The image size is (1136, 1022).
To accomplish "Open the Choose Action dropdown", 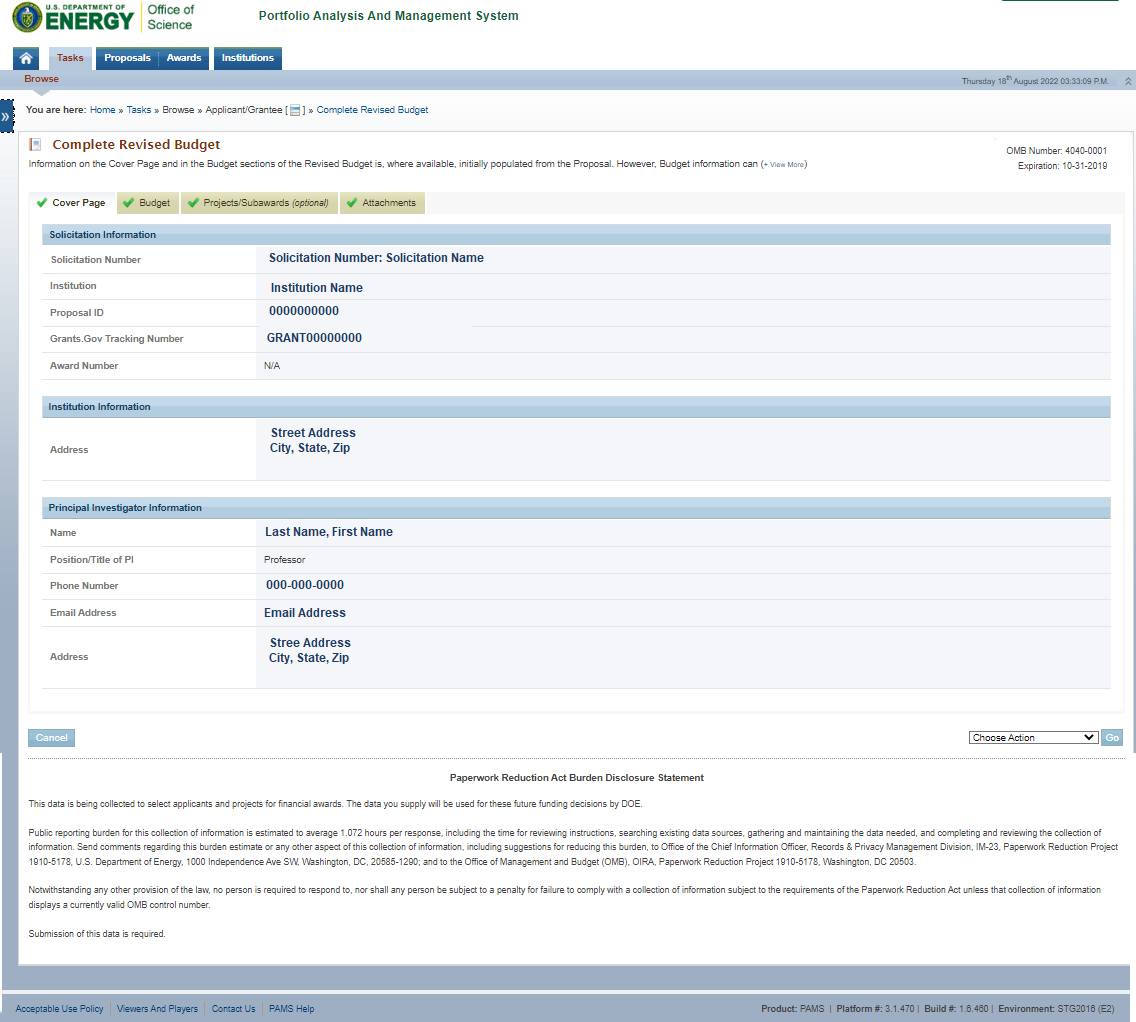I will 1033,737.
